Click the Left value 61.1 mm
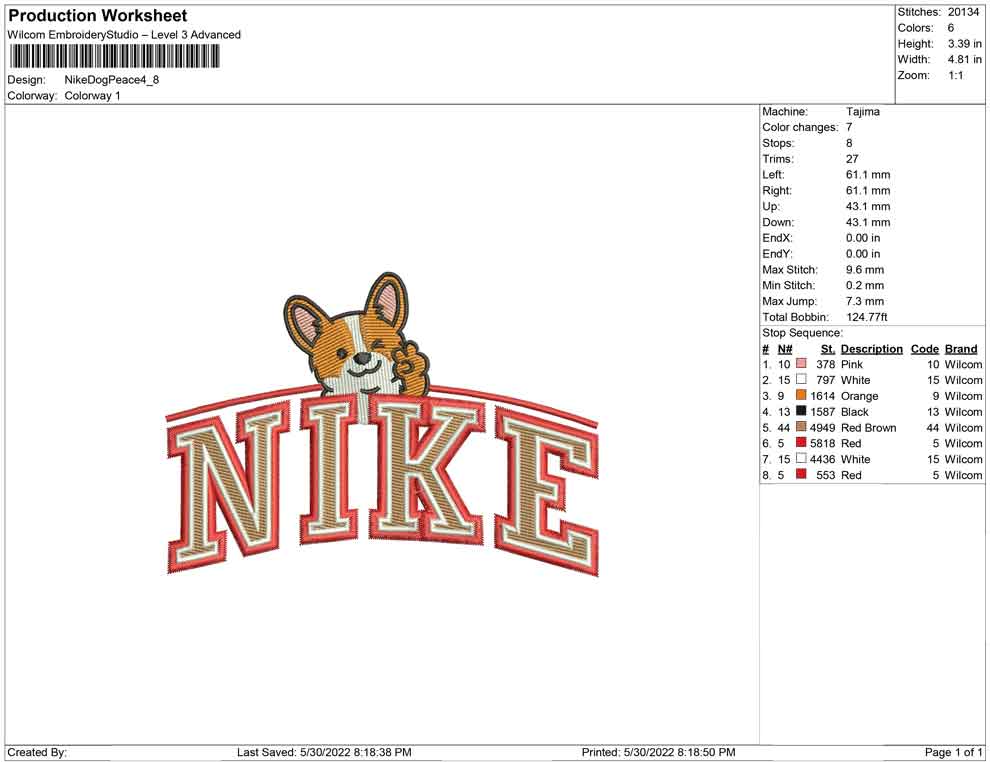This screenshot has height=762, width=990. coord(868,174)
